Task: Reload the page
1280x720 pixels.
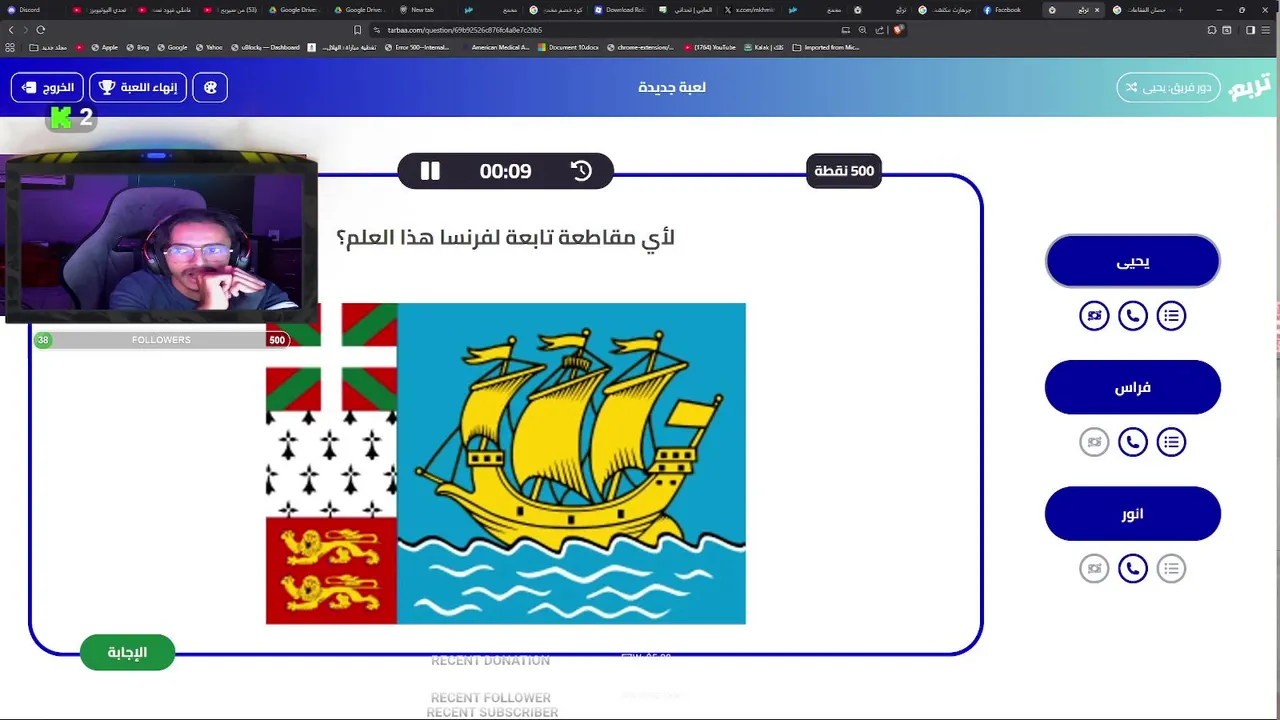Action: (x=41, y=30)
